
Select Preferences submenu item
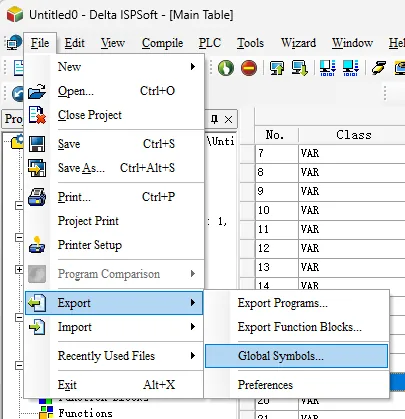coord(296,385)
